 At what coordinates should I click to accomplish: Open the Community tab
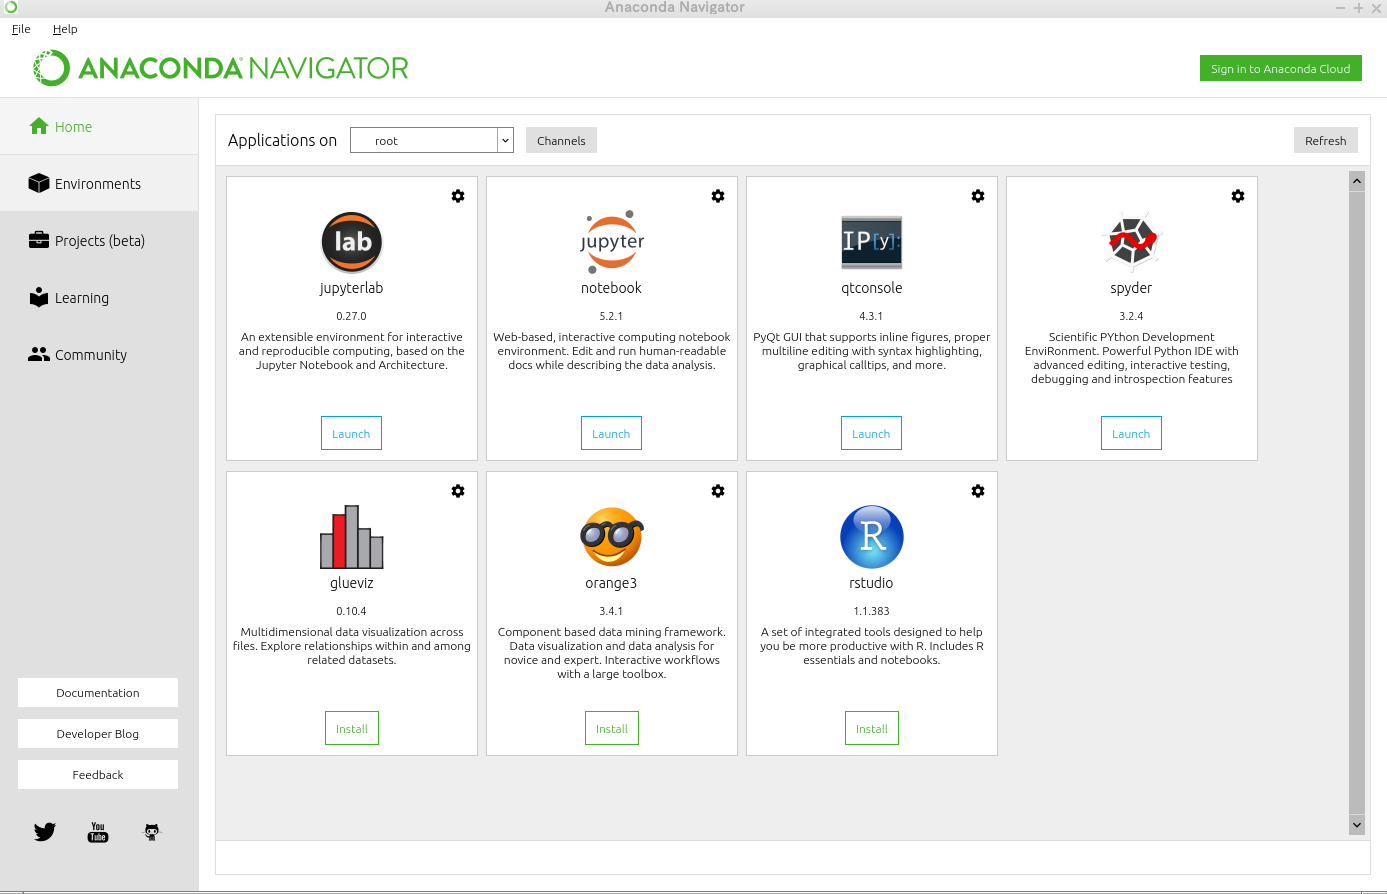click(x=99, y=355)
